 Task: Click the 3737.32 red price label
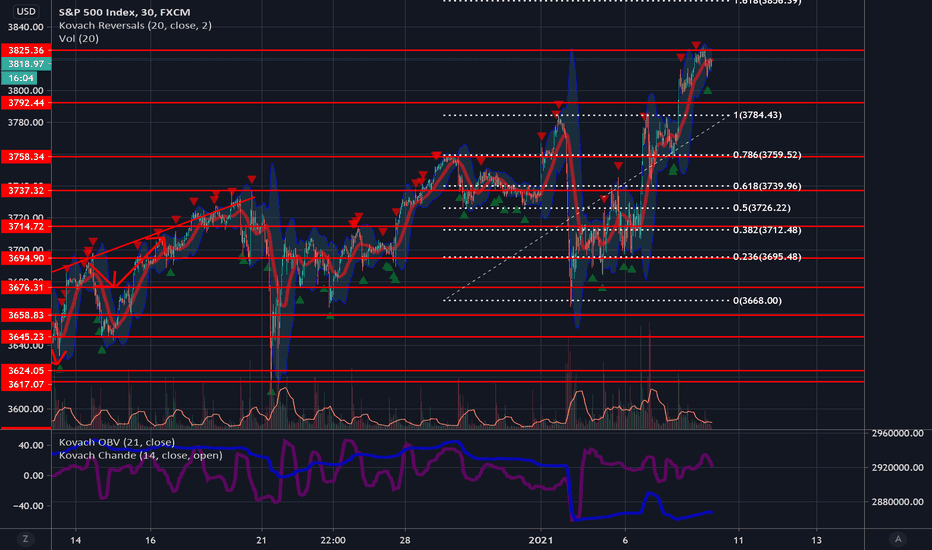(26, 190)
